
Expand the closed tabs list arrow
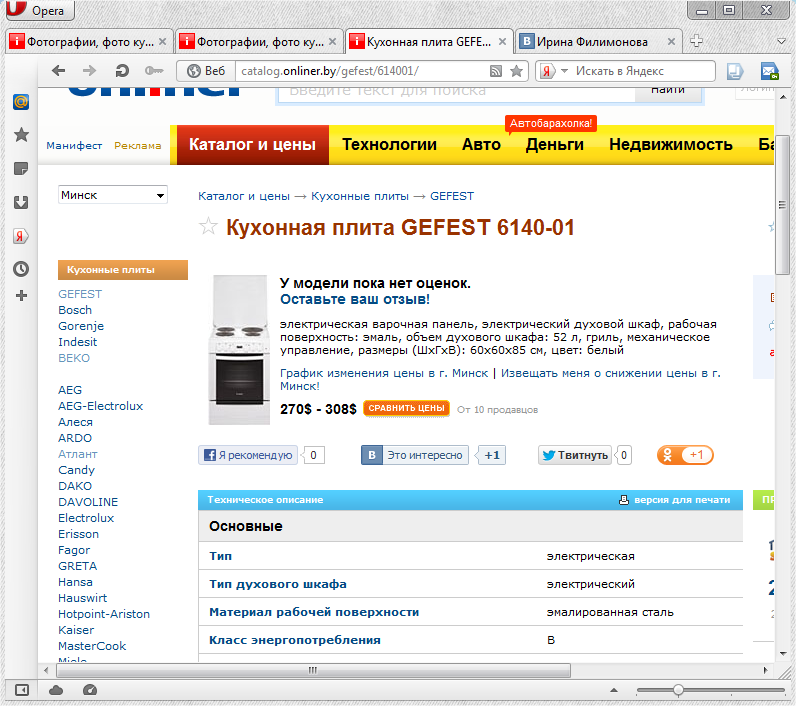coord(782,42)
